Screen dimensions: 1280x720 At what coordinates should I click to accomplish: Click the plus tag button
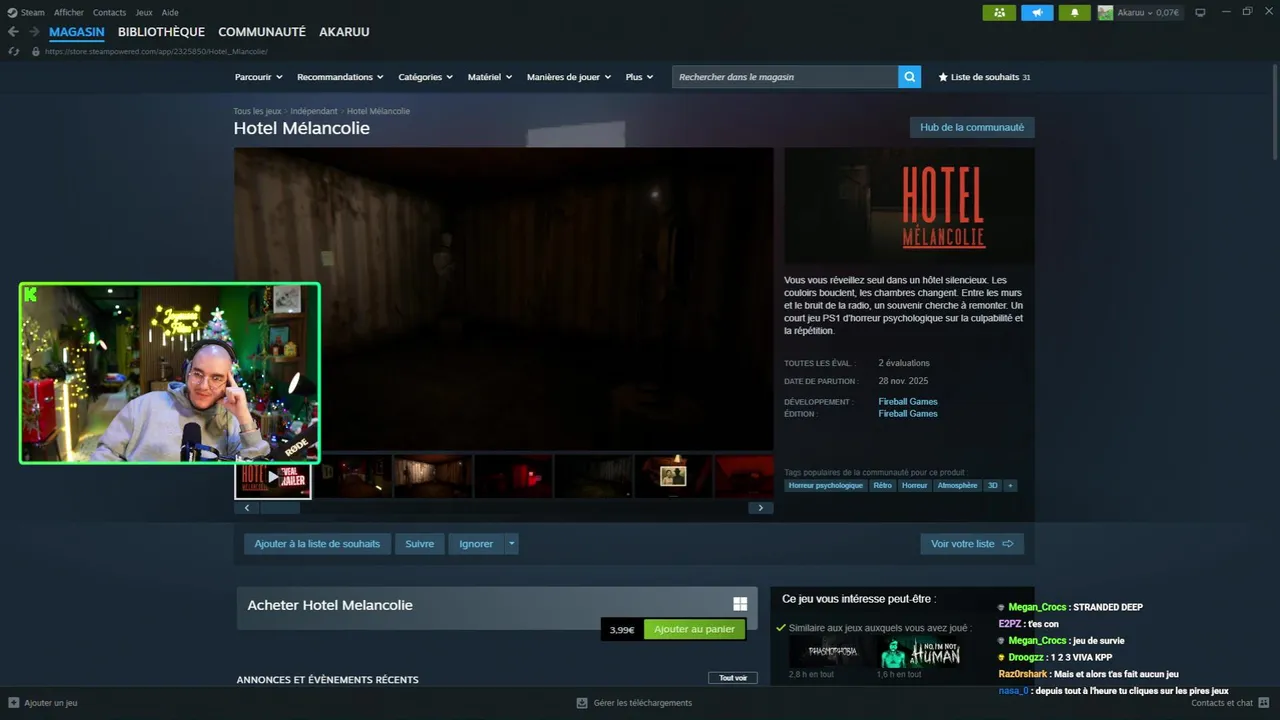1010,485
